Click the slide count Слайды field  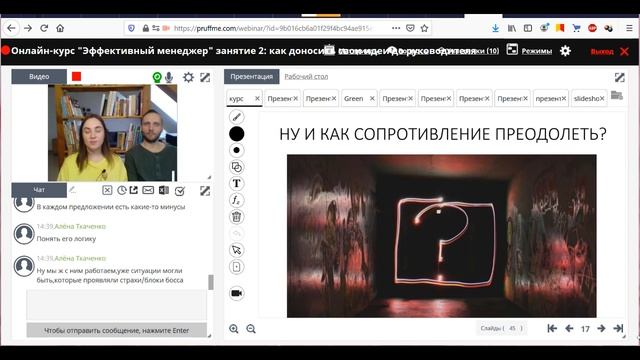tap(502, 328)
